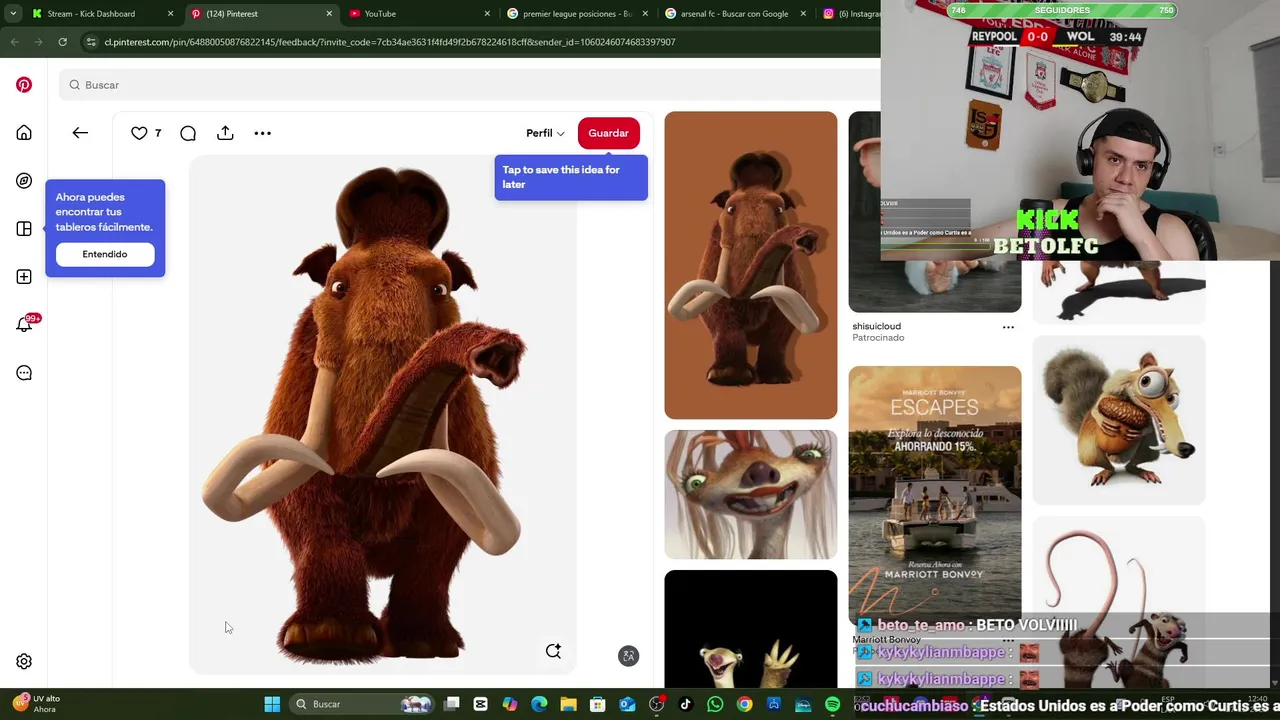The height and width of the screenshot is (720, 1280).
Task: Switch to Stream - Kick Dashboard tab
Action: (x=100, y=14)
